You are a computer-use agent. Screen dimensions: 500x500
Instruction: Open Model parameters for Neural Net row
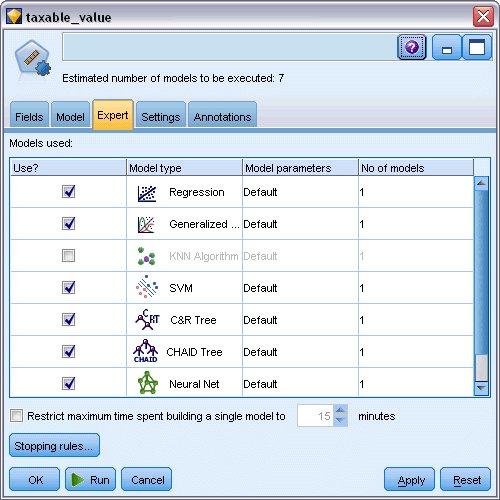click(300, 383)
